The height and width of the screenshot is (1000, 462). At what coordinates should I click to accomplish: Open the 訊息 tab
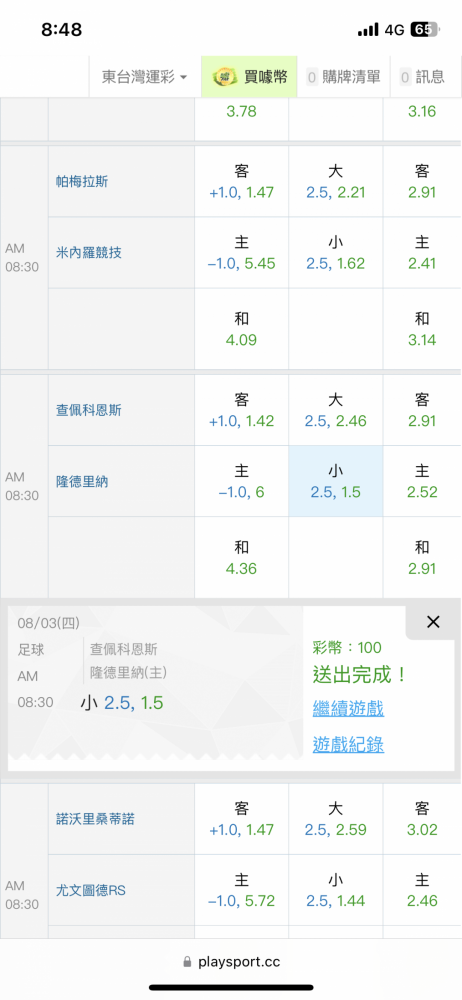pos(422,77)
